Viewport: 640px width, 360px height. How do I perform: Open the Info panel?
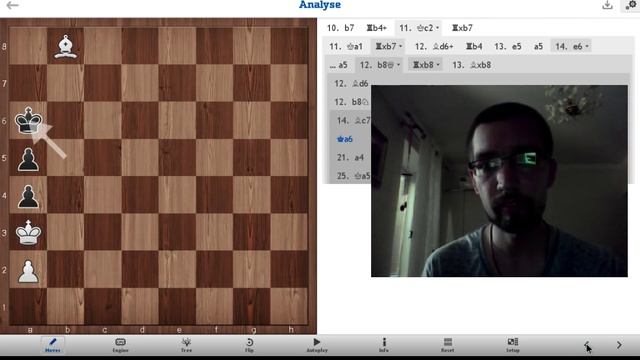pos(384,345)
